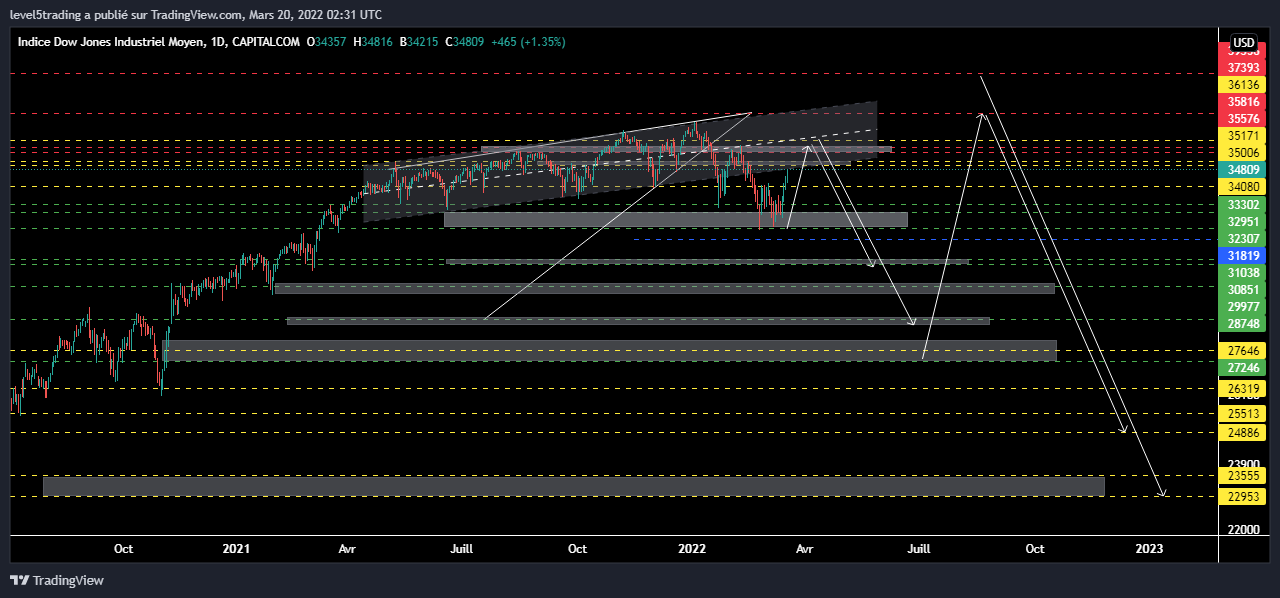Click the 34080 yellow price label
The width and height of the screenshot is (1280, 598).
(x=1244, y=187)
